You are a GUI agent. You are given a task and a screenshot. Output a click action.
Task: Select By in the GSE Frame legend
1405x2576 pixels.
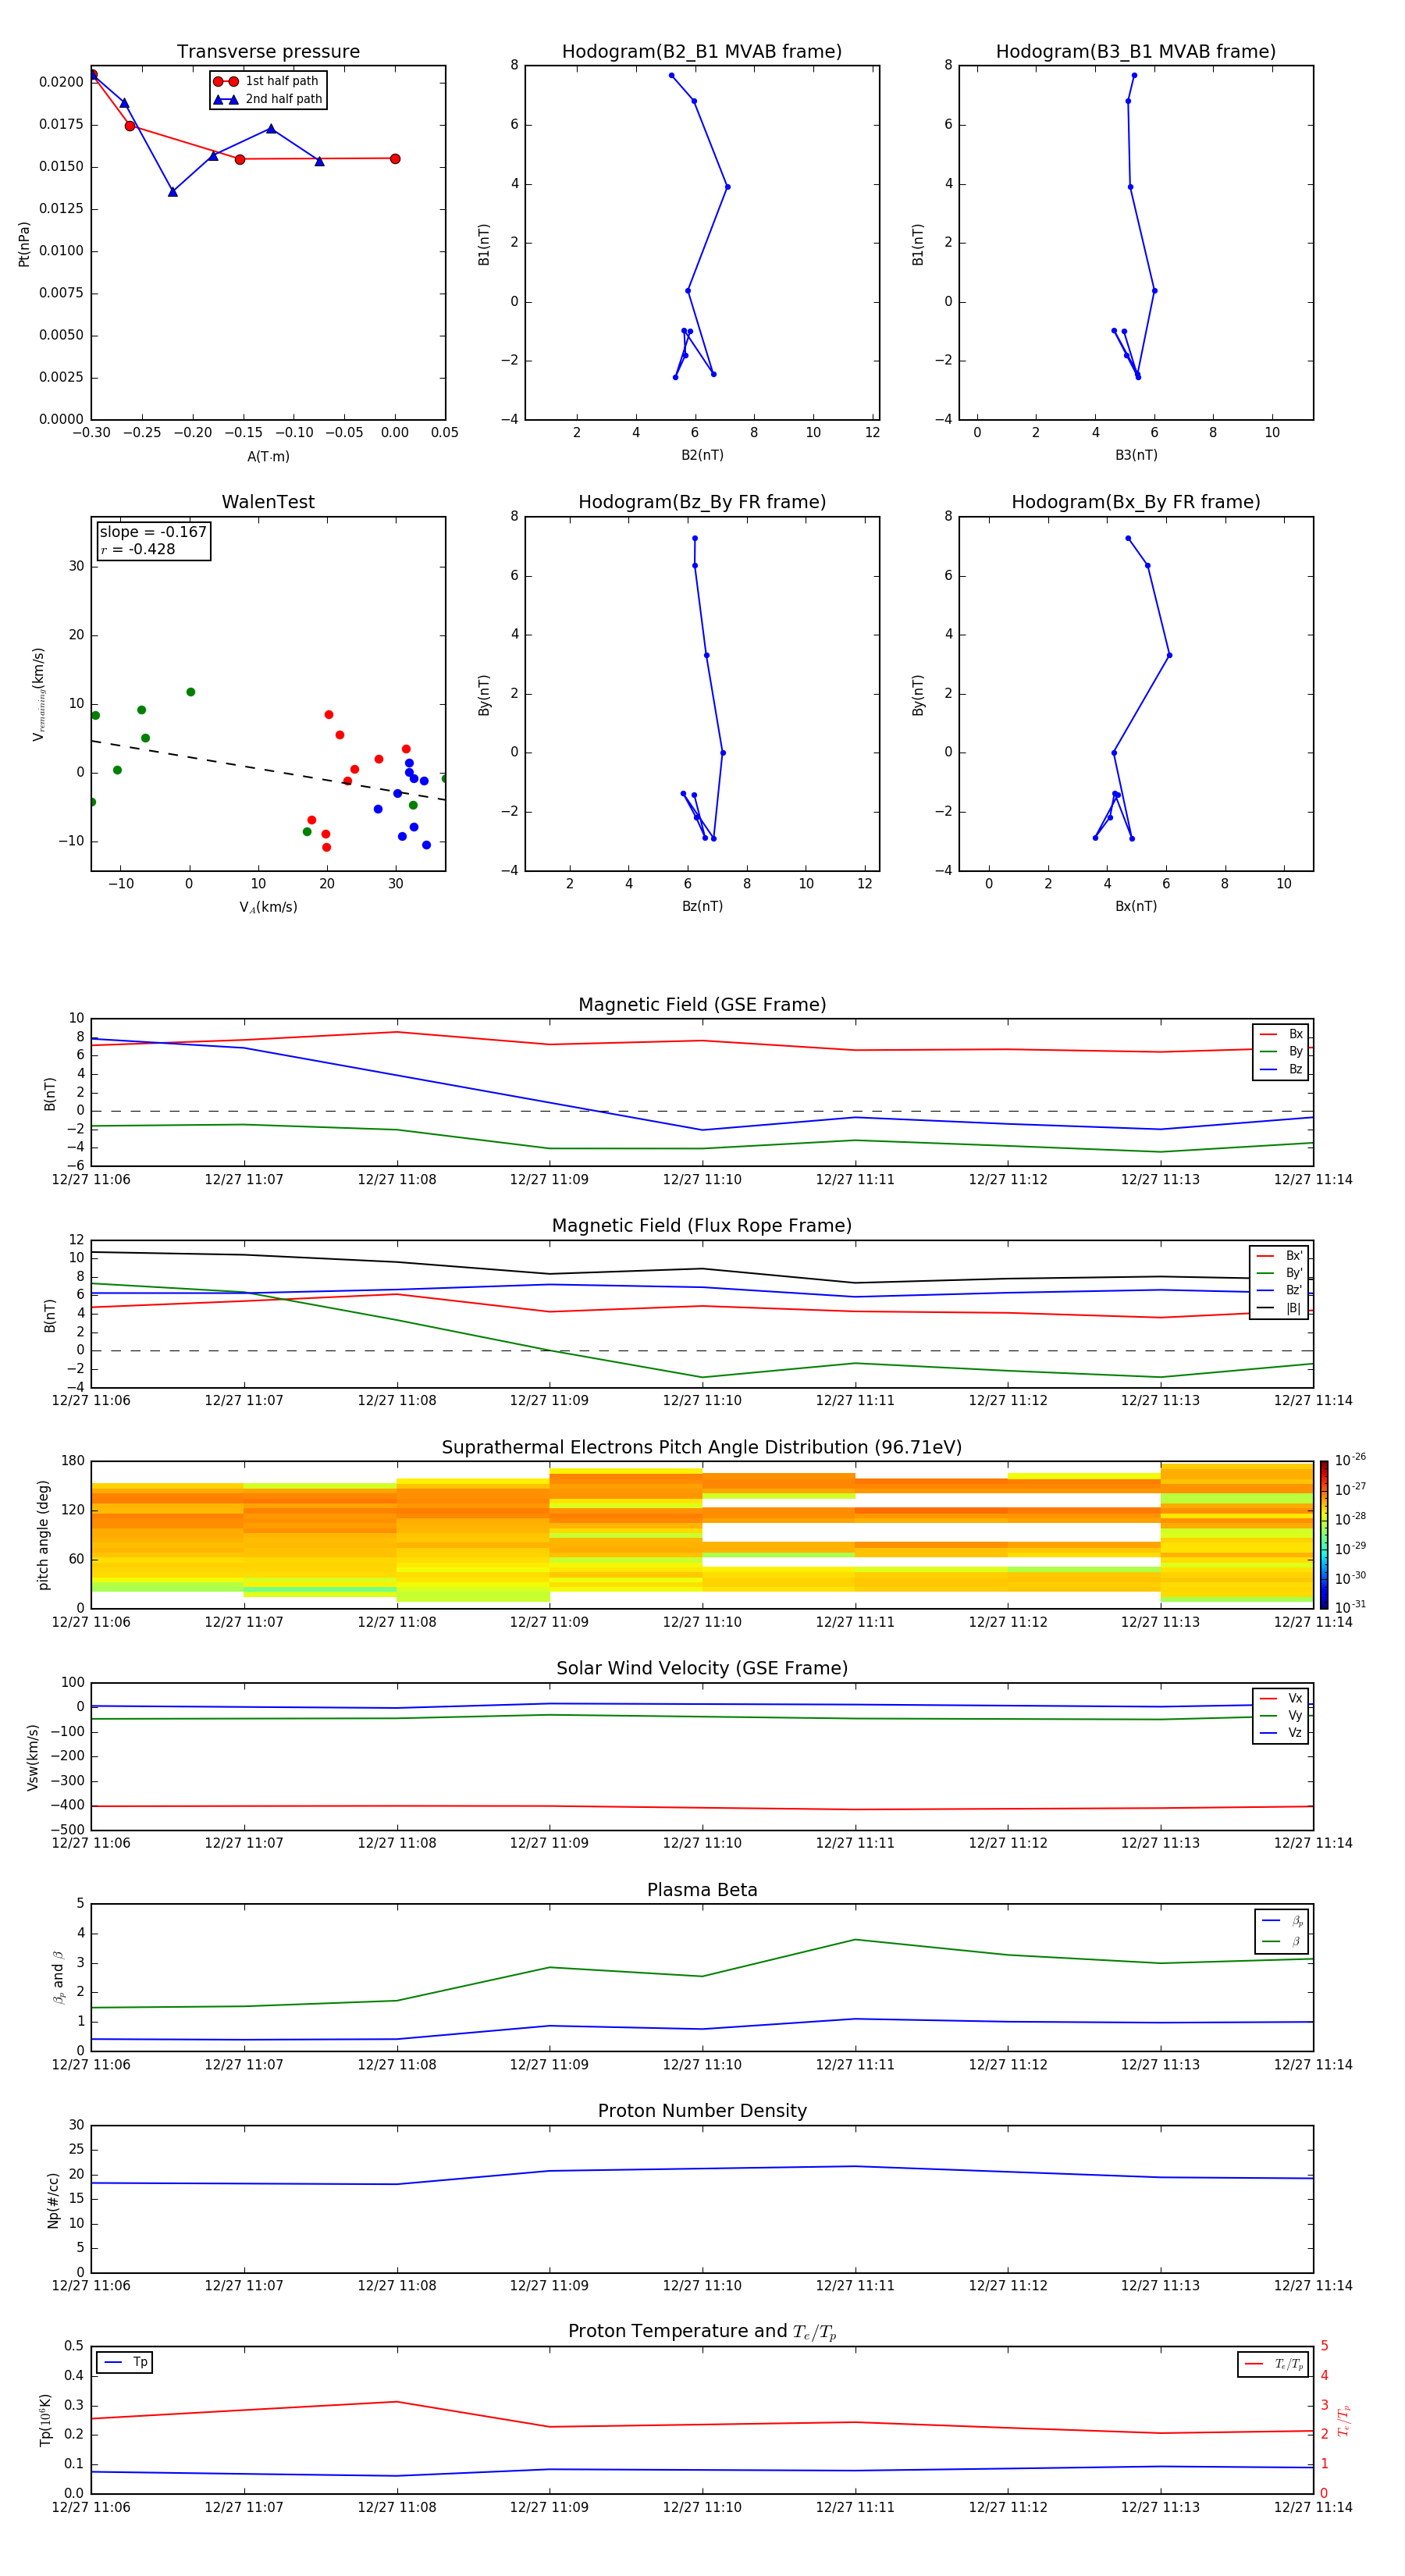1281,1051
